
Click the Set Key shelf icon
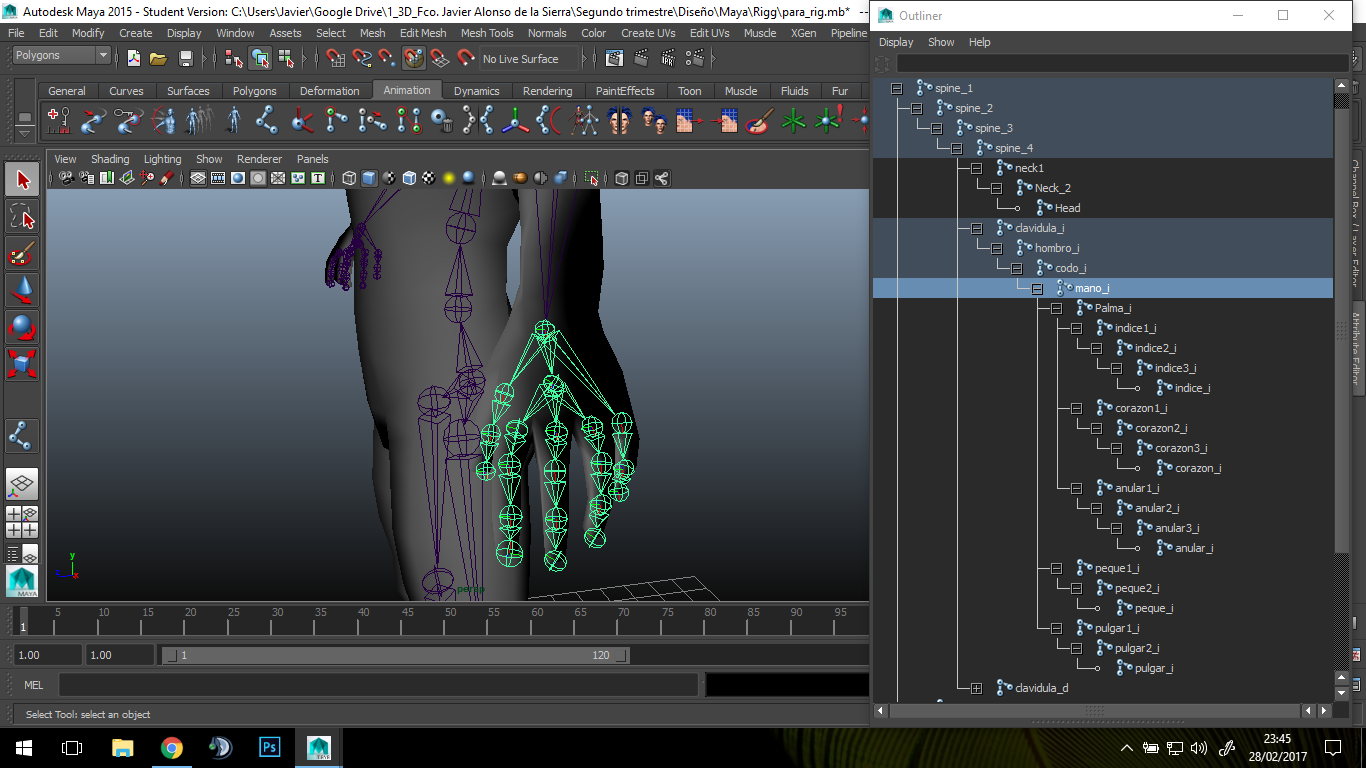(60, 121)
